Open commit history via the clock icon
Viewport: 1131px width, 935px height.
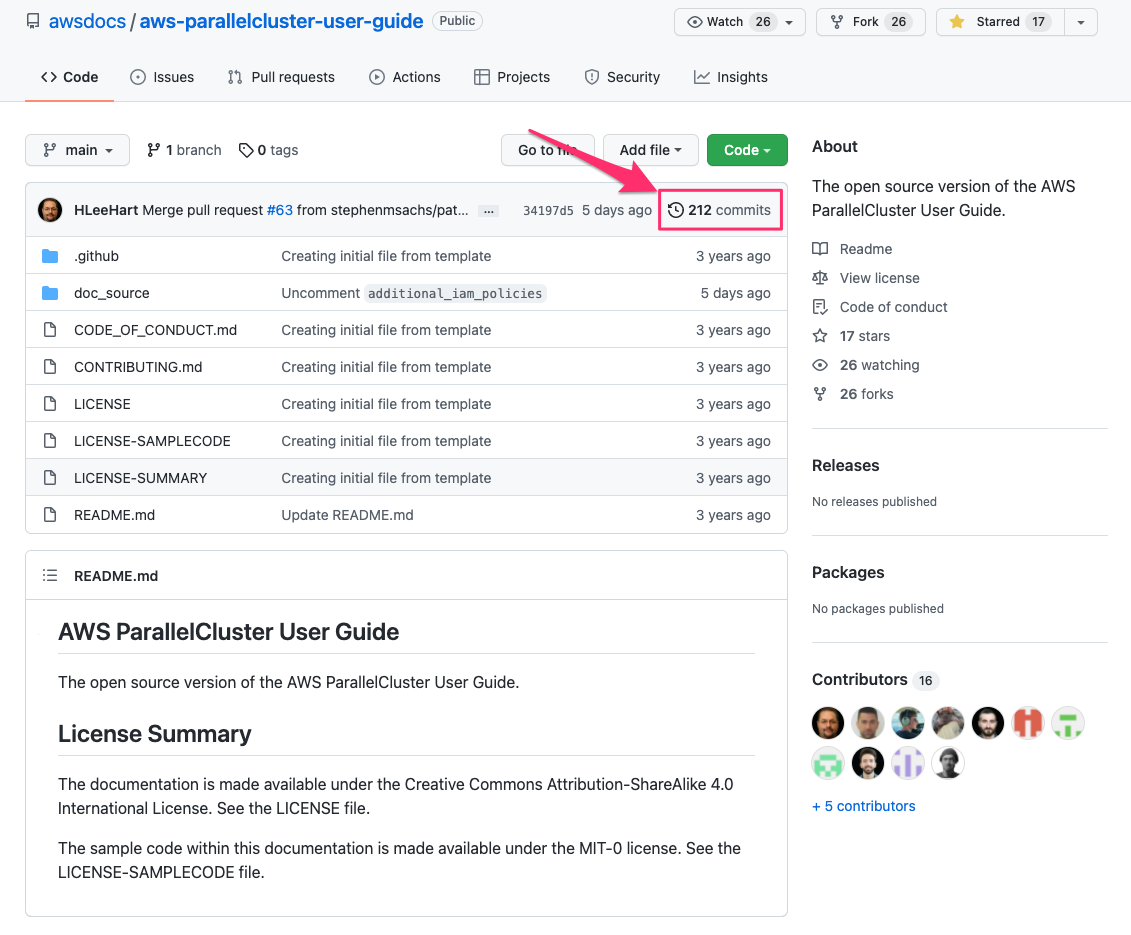coord(675,210)
